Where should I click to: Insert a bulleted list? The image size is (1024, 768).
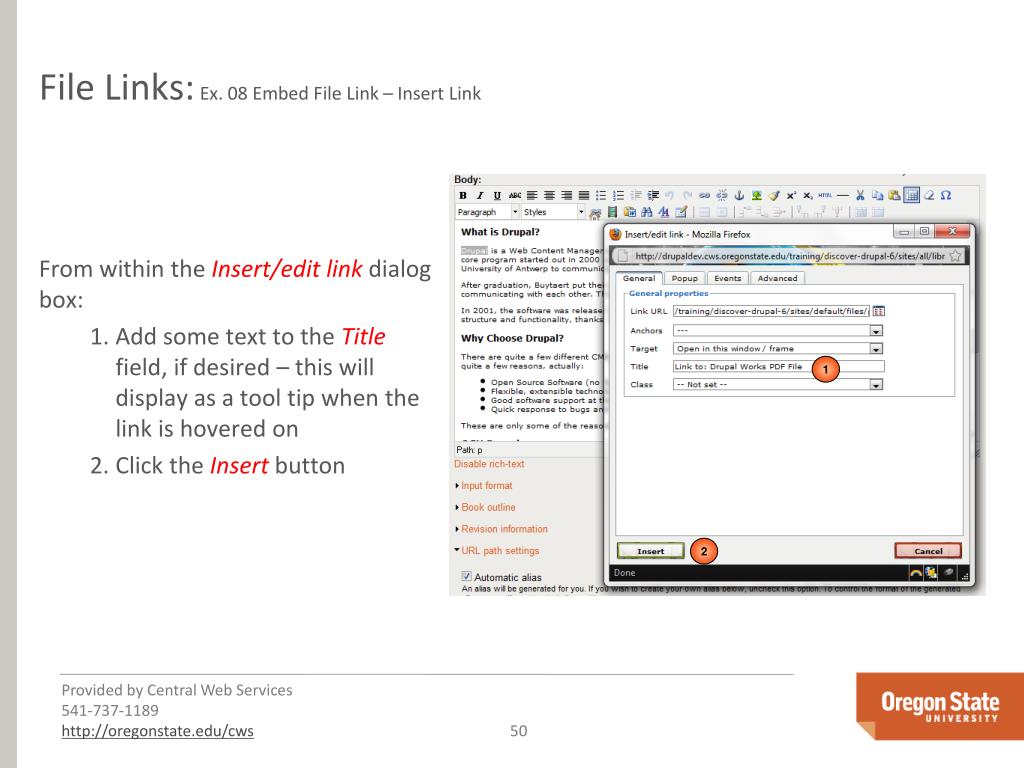(601, 195)
